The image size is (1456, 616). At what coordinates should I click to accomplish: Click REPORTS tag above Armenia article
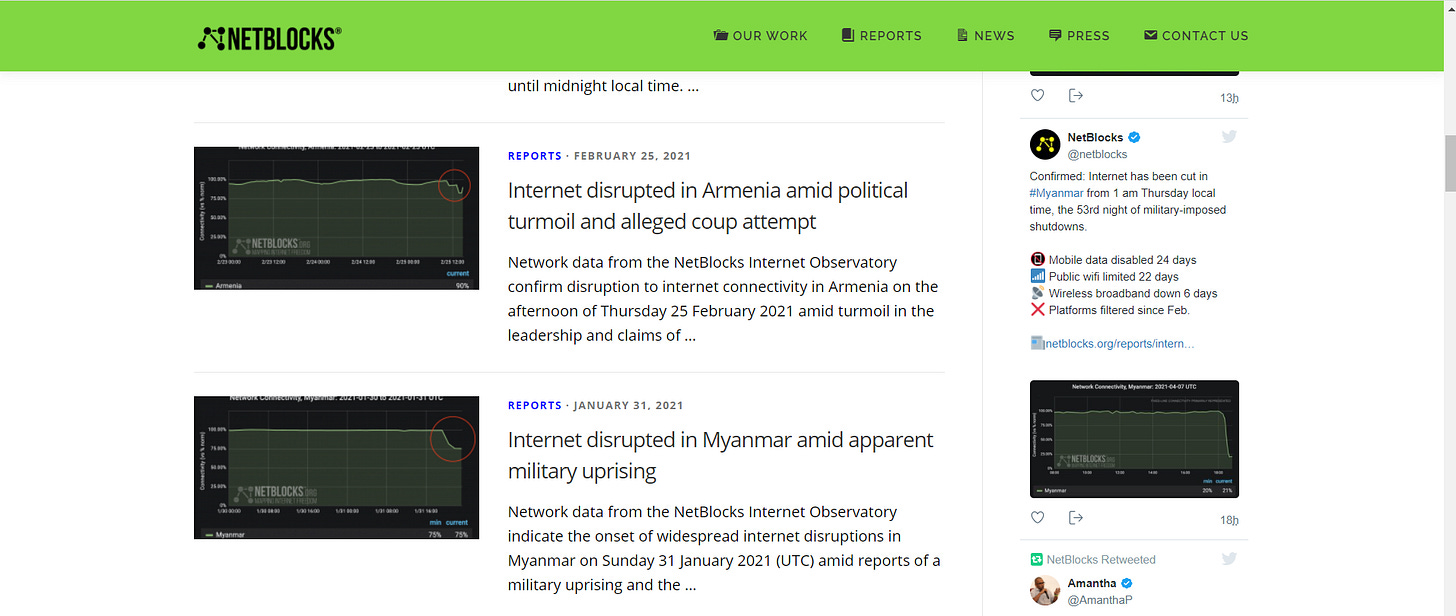(x=535, y=156)
